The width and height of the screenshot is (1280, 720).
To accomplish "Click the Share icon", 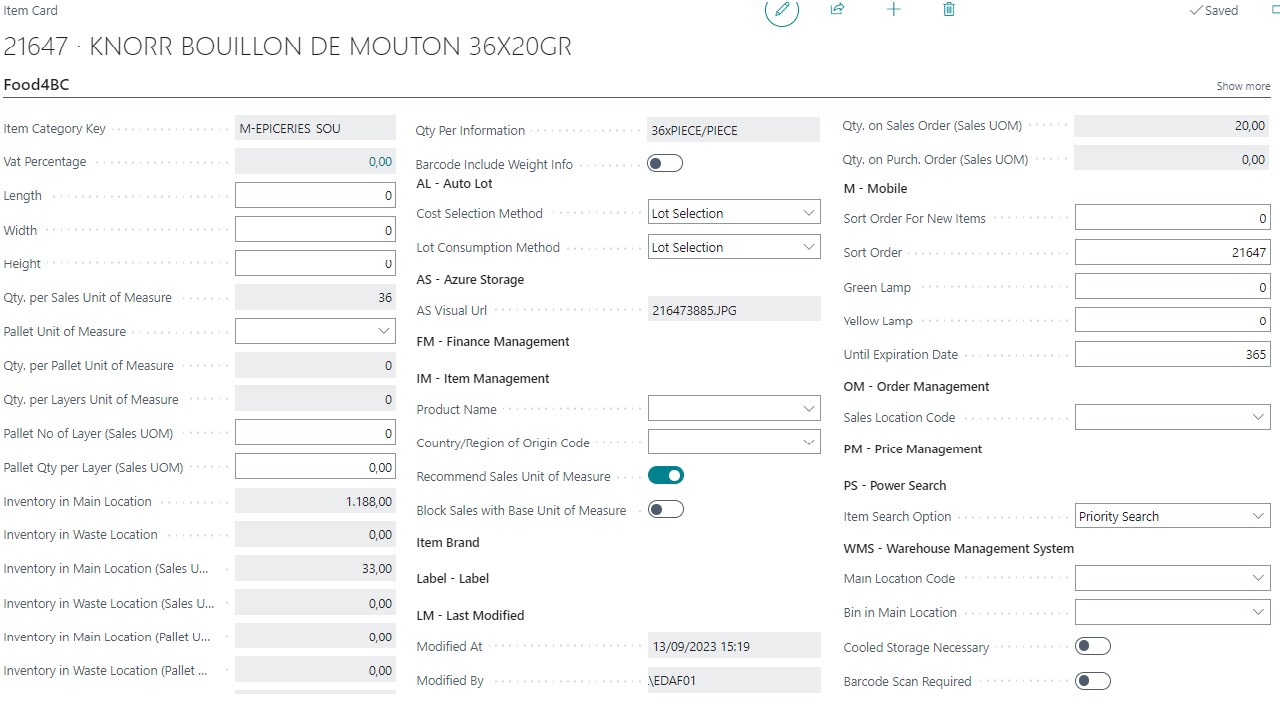I will point(838,9).
